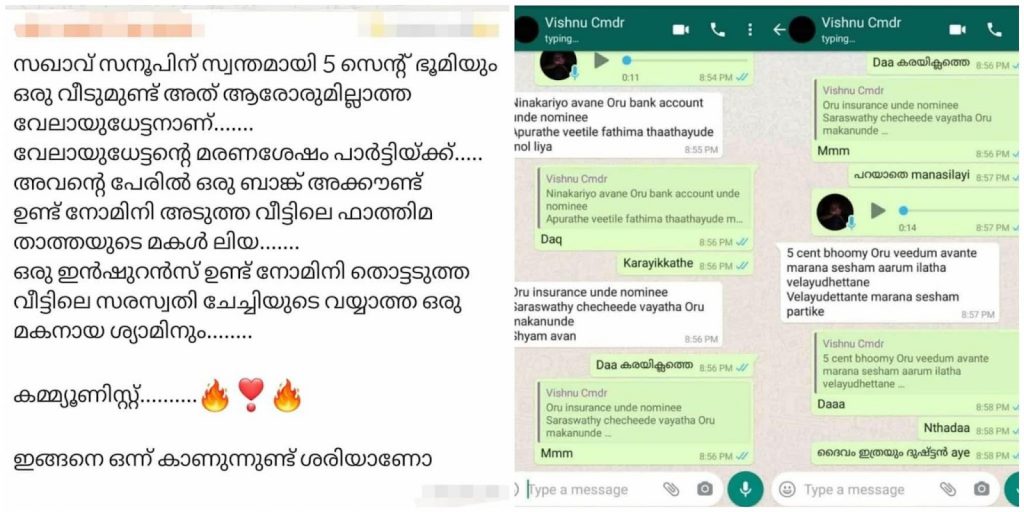Tap back arrow in right chat header

(x=778, y=29)
